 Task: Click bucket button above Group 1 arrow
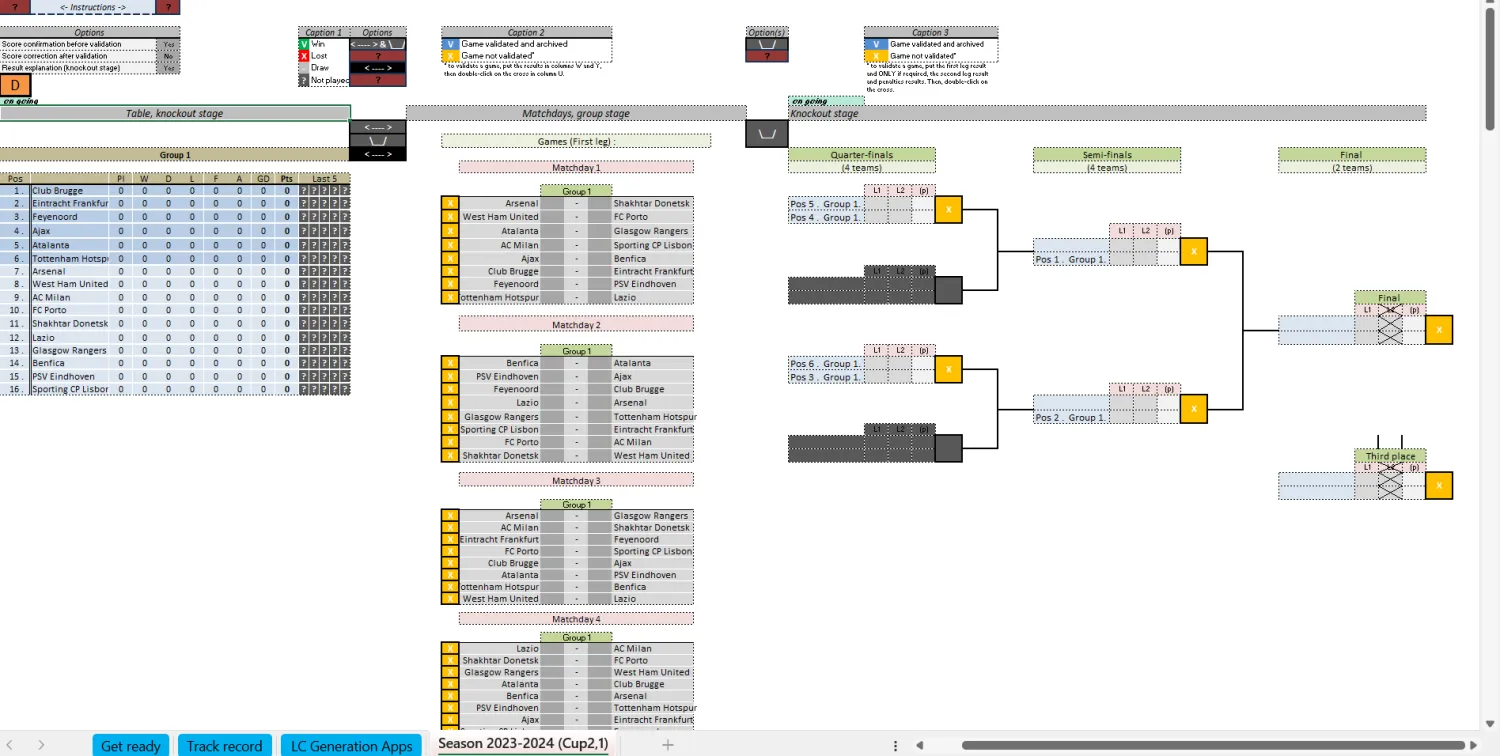(377, 141)
